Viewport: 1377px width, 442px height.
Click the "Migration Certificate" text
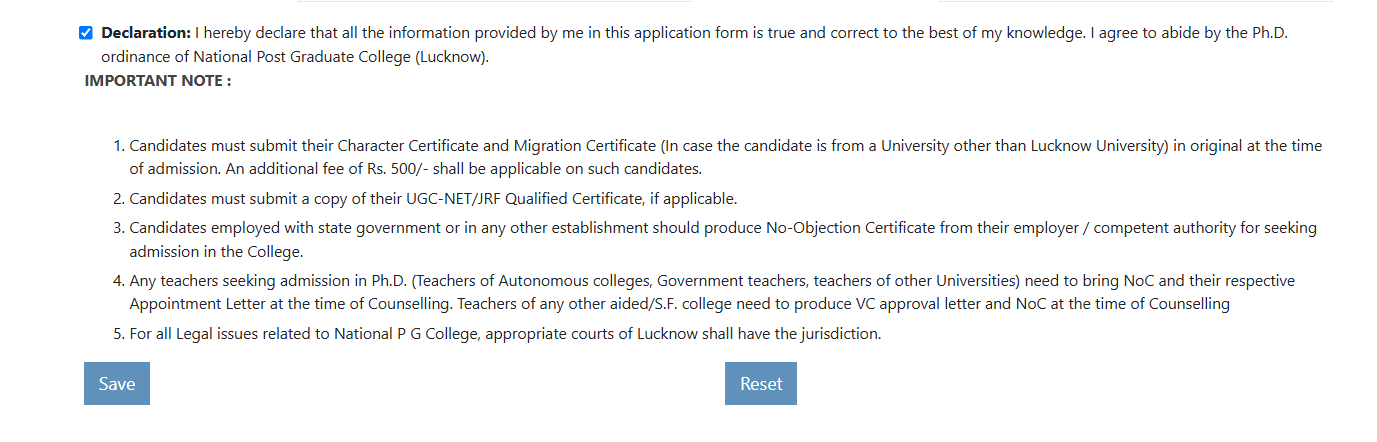pyautogui.click(x=586, y=146)
